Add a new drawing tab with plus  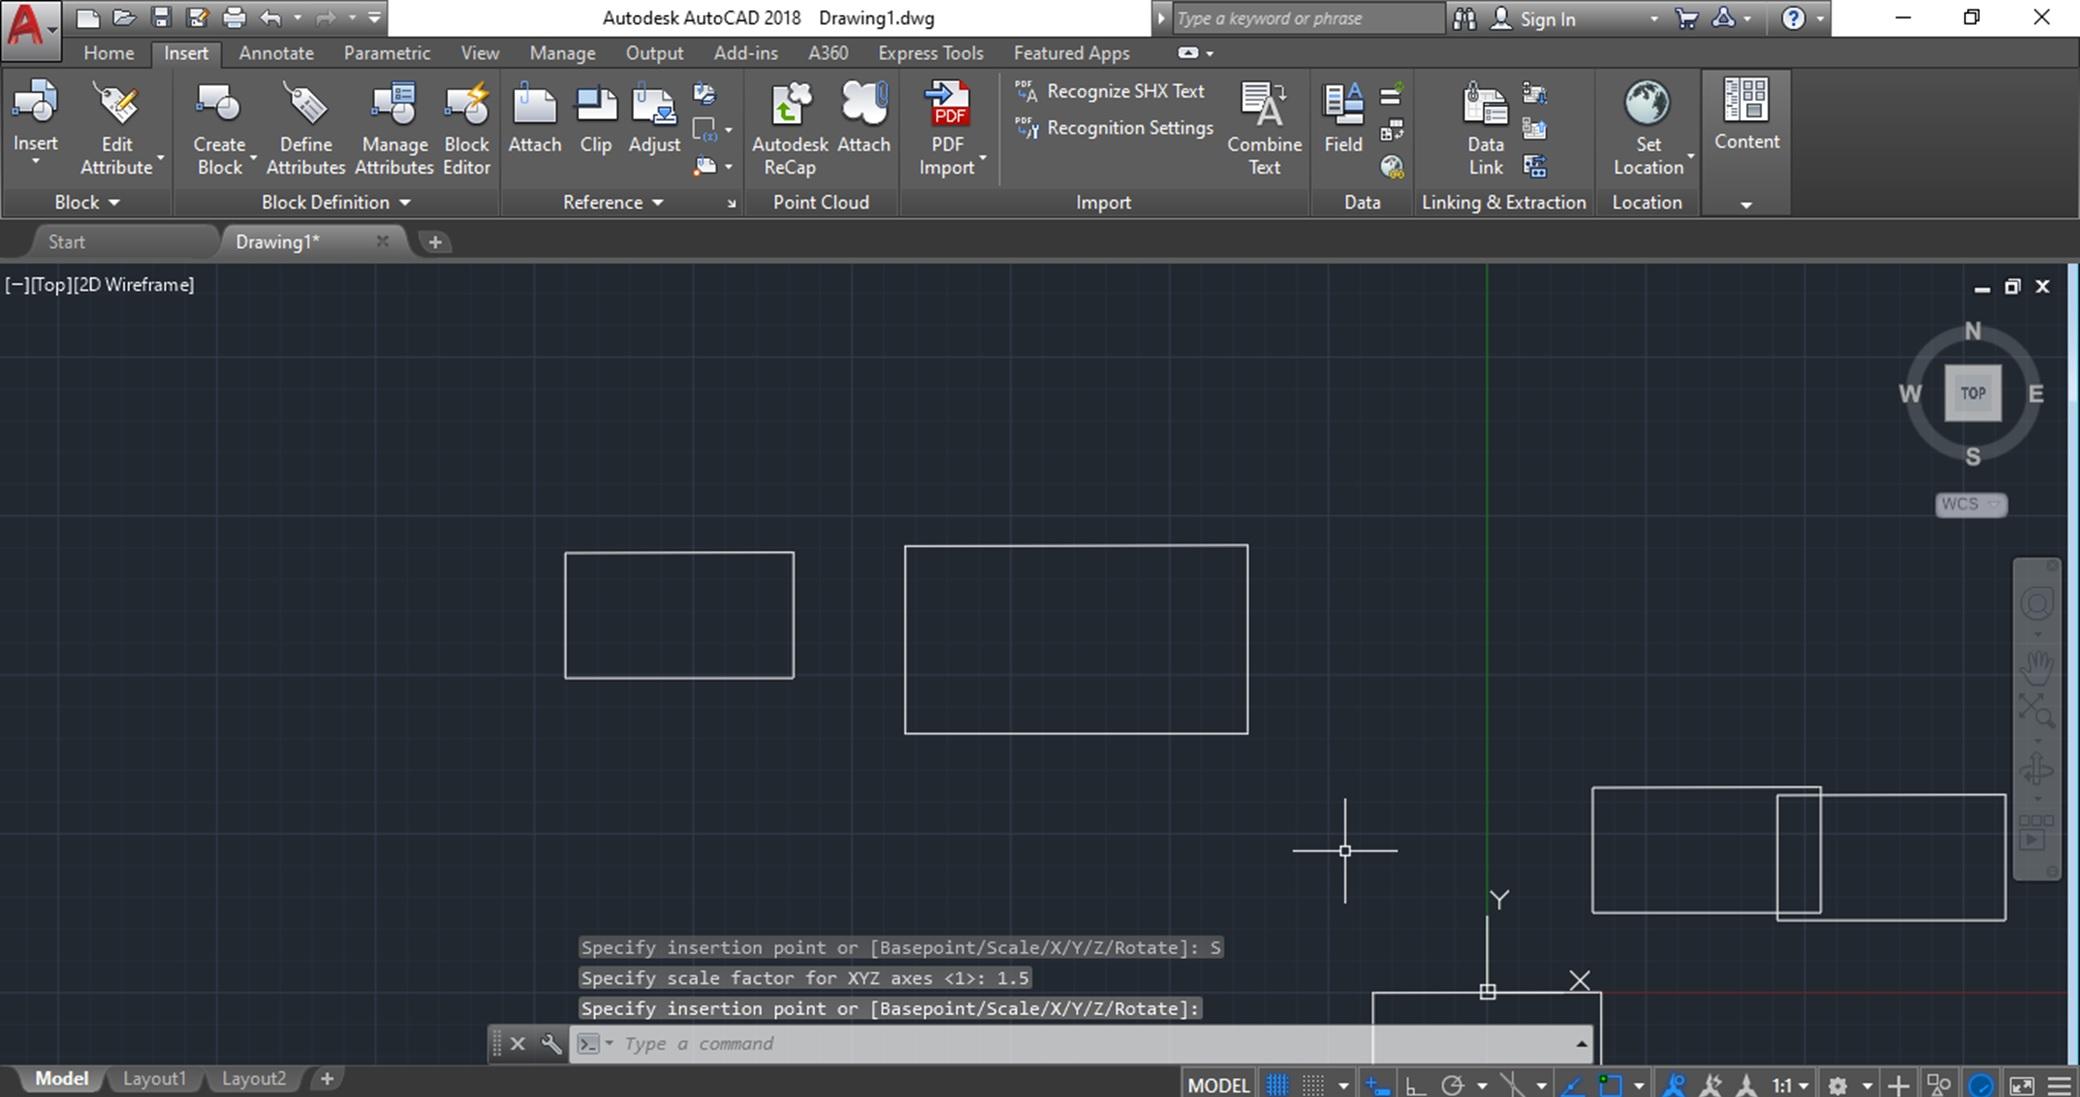(x=435, y=242)
